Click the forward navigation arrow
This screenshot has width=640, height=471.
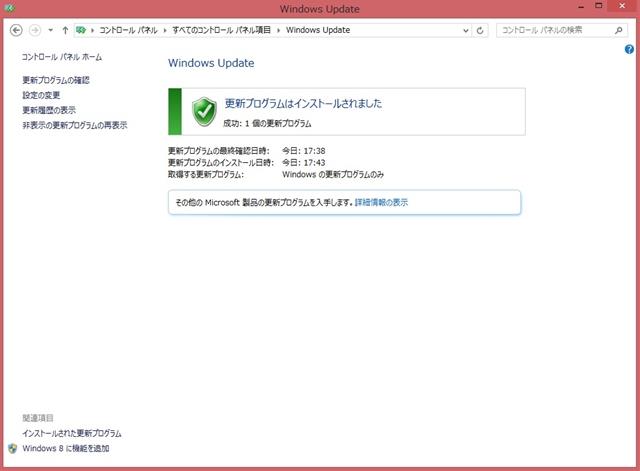35,30
